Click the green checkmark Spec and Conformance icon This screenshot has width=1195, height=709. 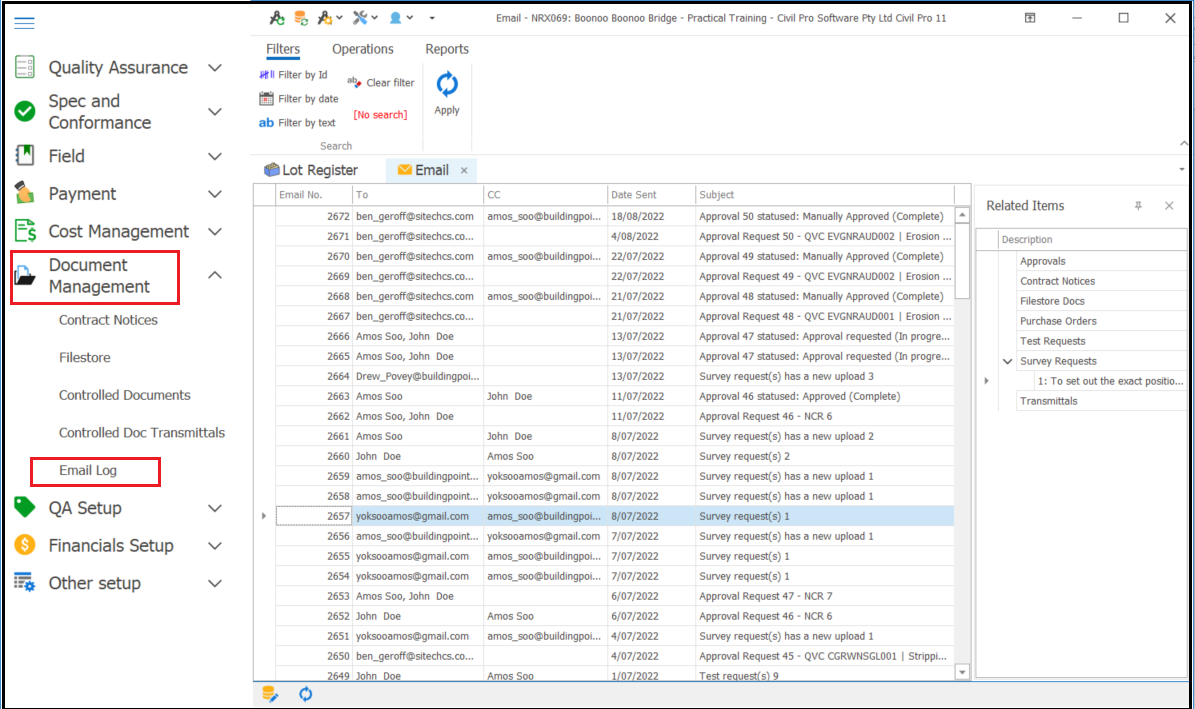(x=25, y=112)
